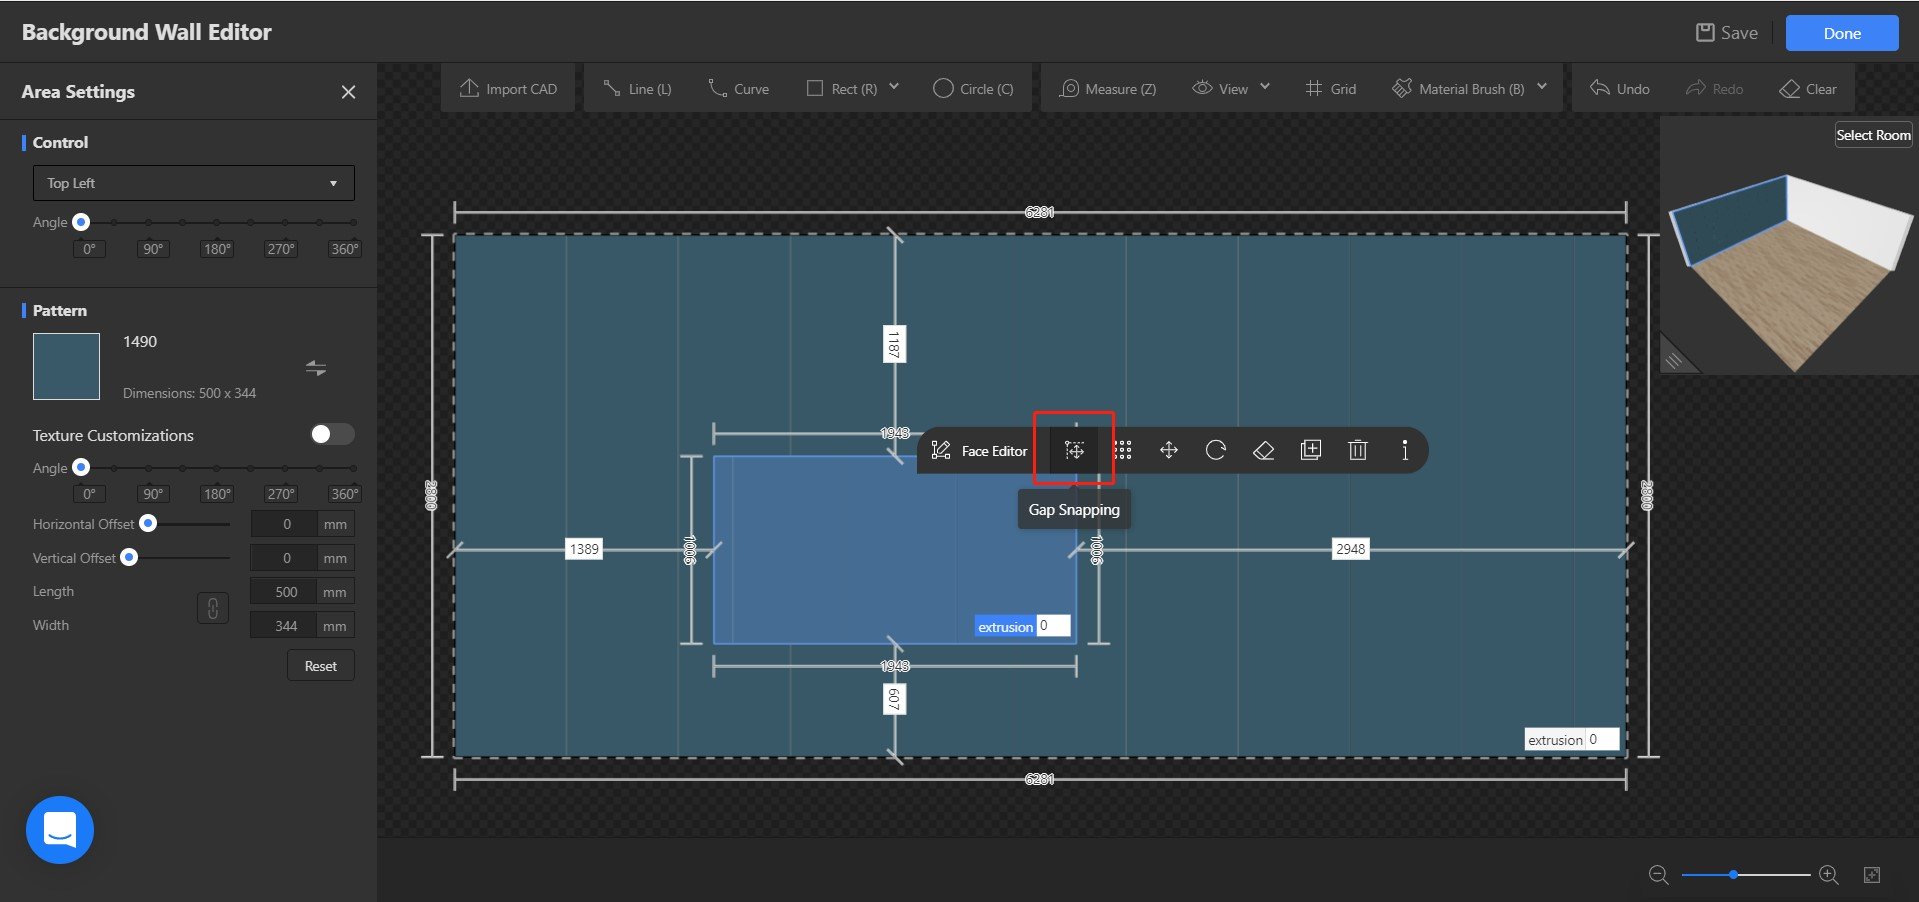Expand the Material Brush dropdown arrow
The height and width of the screenshot is (902, 1919).
point(1541,88)
